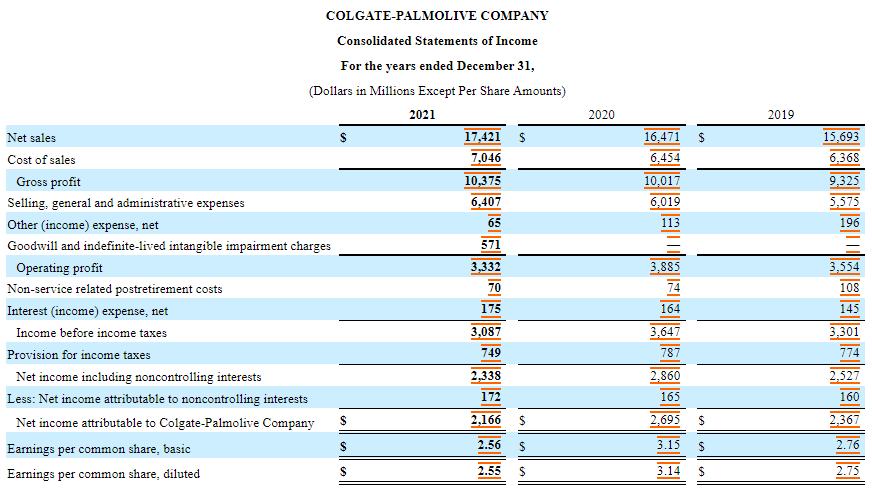Select 'Income before income taxes' label
Viewport: 872px width, 492px height.
(91, 333)
